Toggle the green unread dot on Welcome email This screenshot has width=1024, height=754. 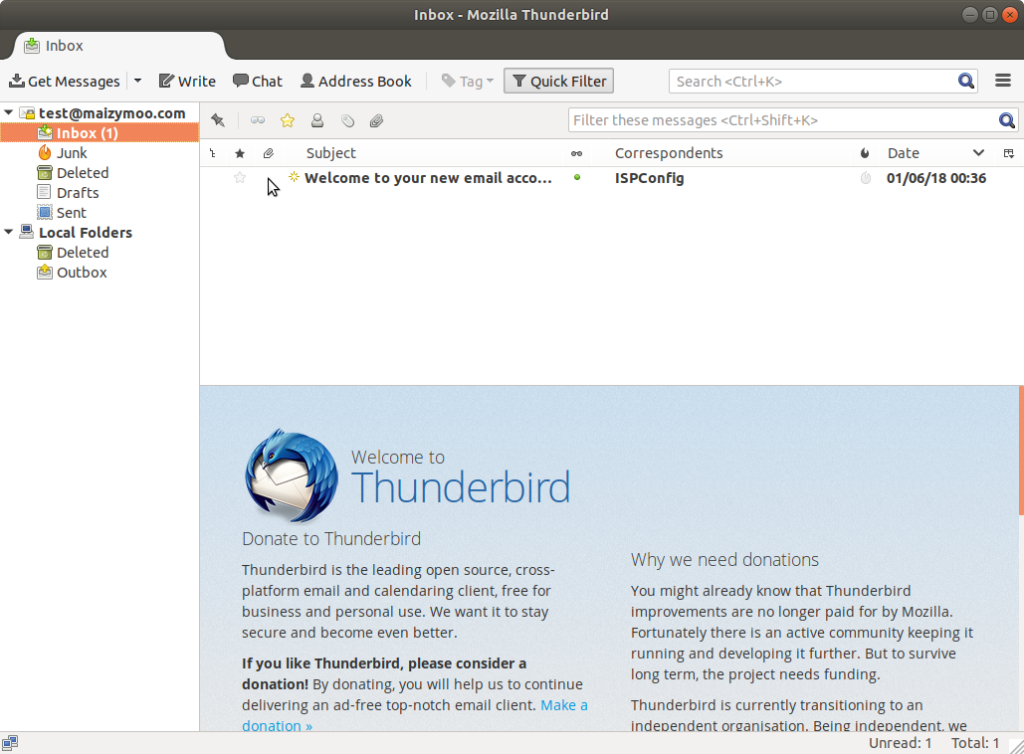point(577,178)
